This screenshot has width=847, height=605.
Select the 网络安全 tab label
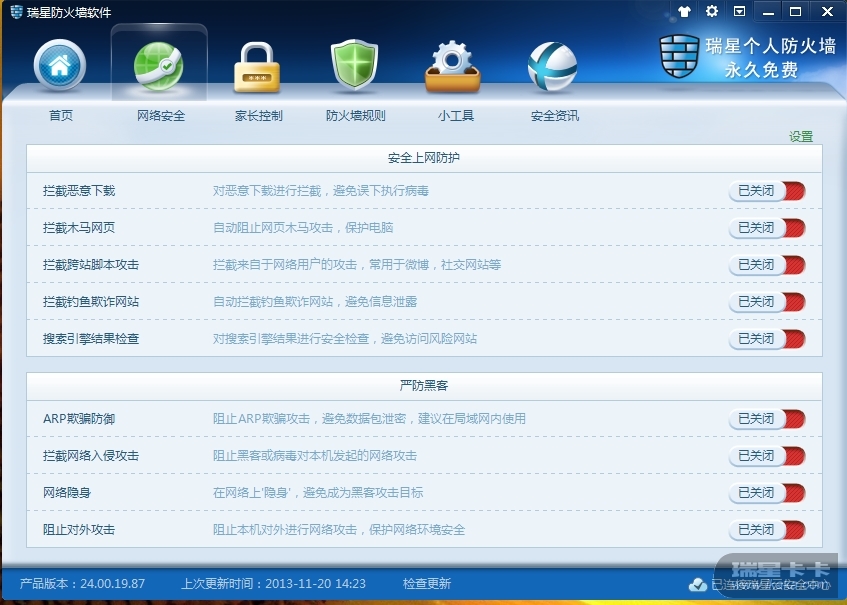coord(160,115)
